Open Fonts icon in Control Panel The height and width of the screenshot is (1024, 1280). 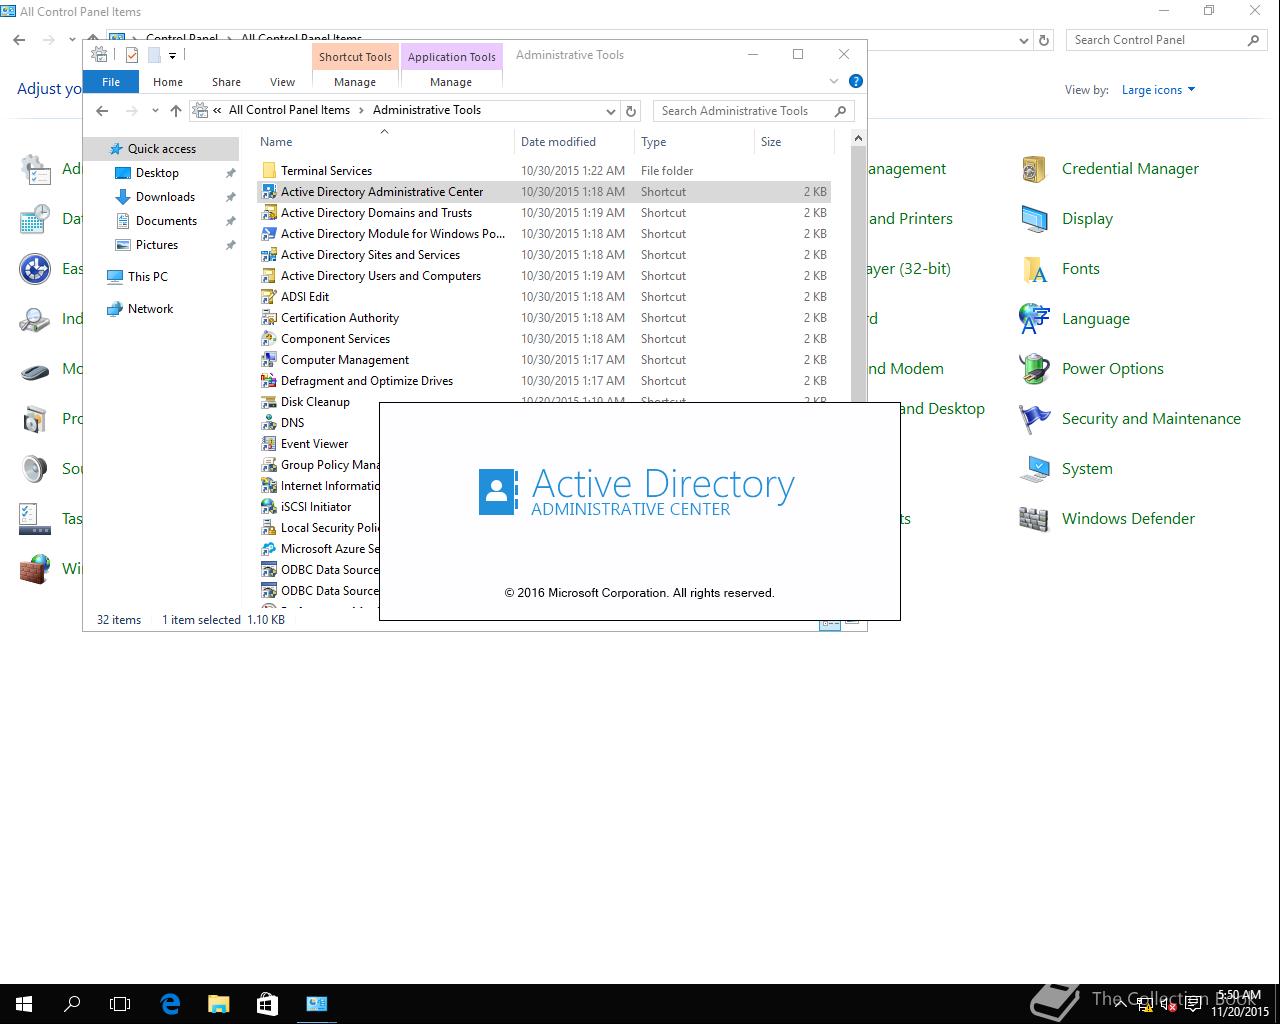[x=1034, y=269]
